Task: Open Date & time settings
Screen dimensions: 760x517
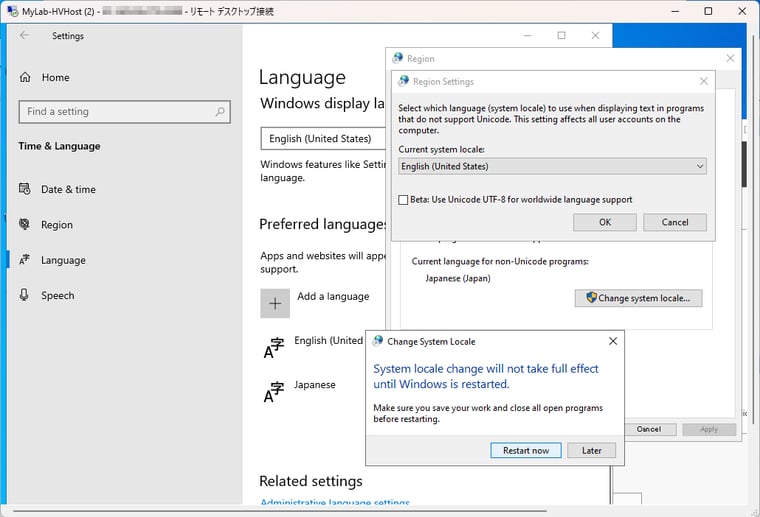Action: [57, 189]
